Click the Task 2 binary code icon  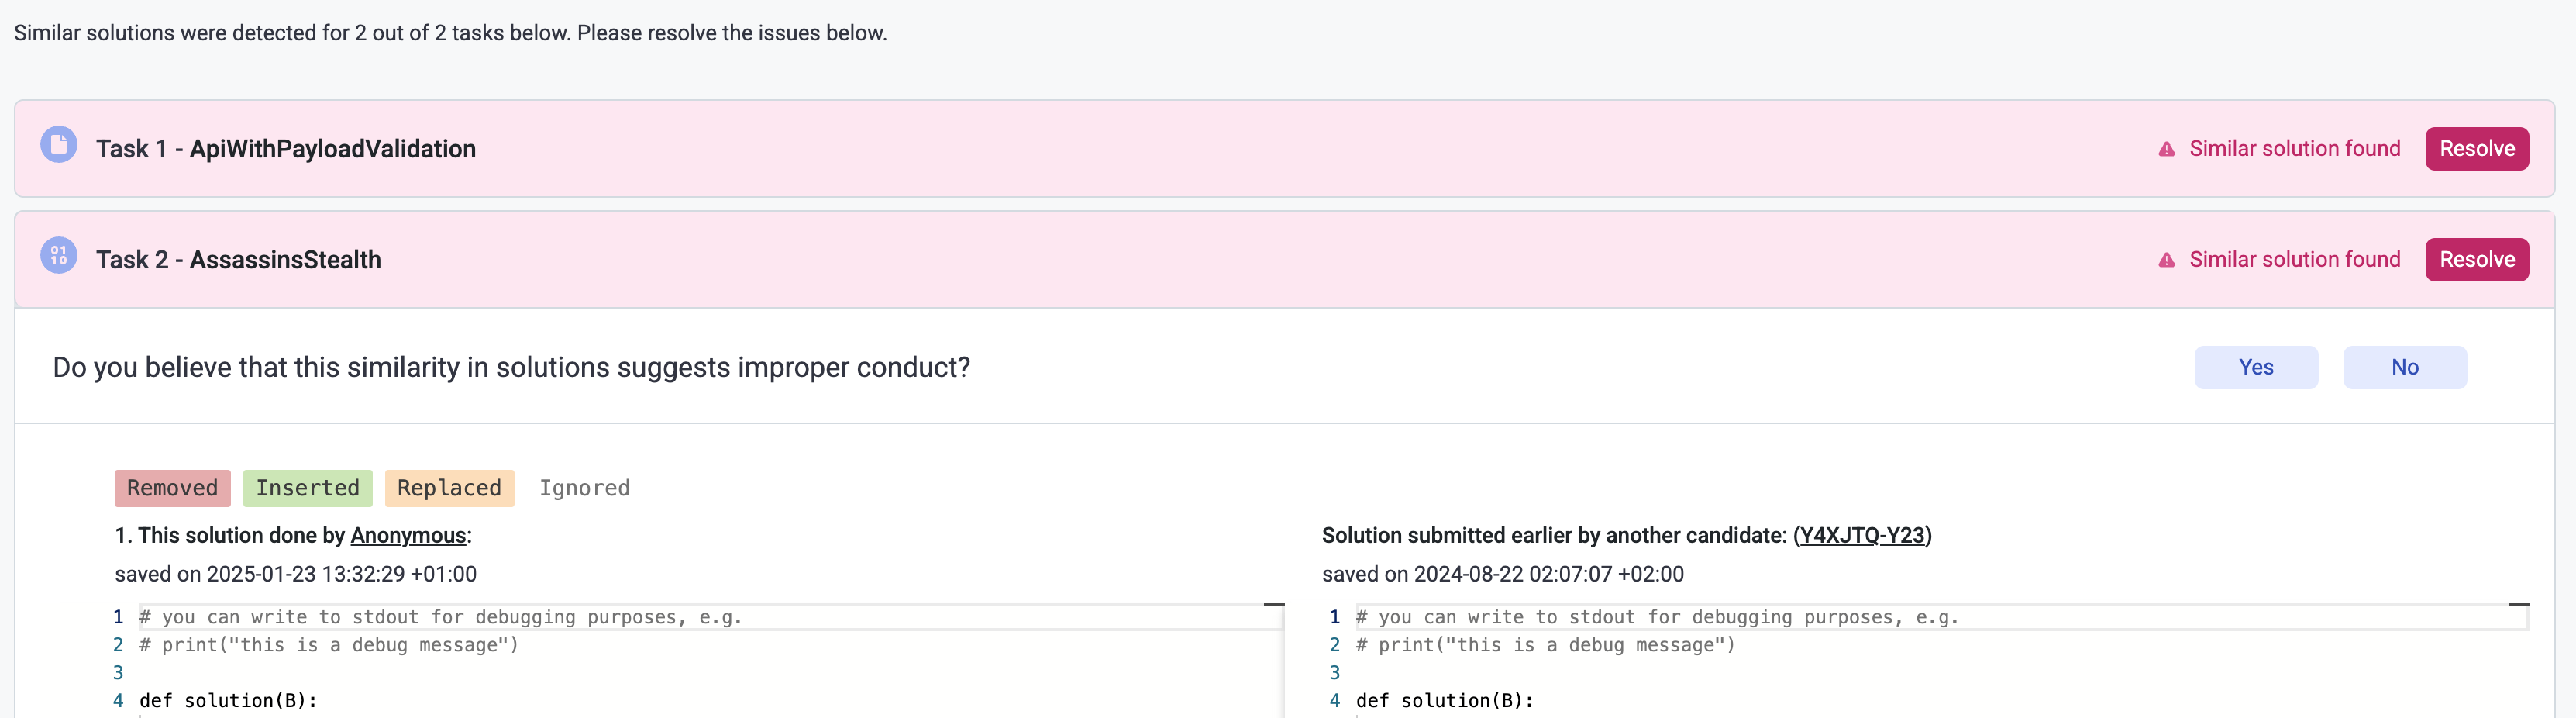(58, 256)
